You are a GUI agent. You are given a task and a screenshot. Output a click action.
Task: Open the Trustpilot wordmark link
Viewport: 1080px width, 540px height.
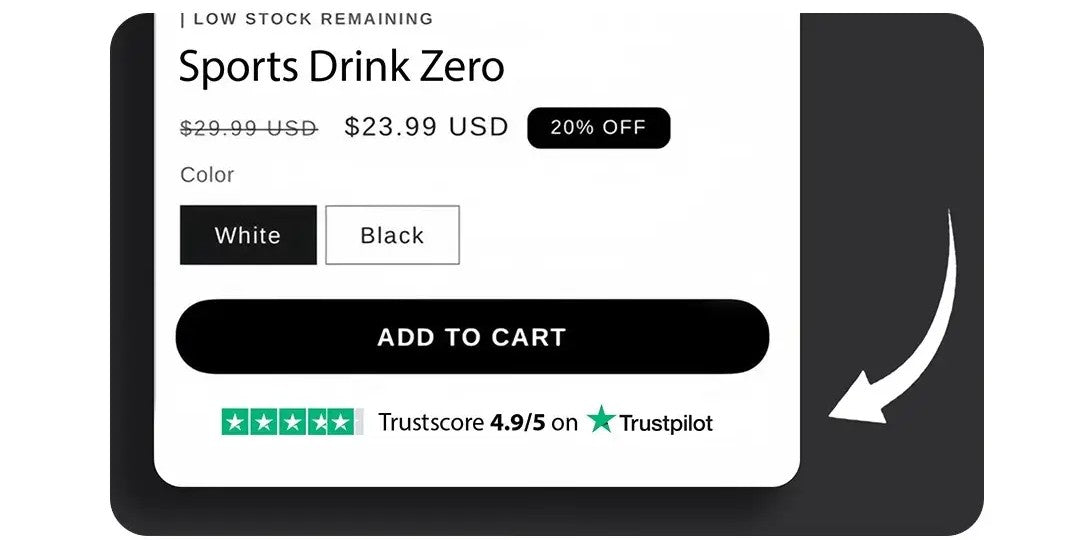coord(666,423)
